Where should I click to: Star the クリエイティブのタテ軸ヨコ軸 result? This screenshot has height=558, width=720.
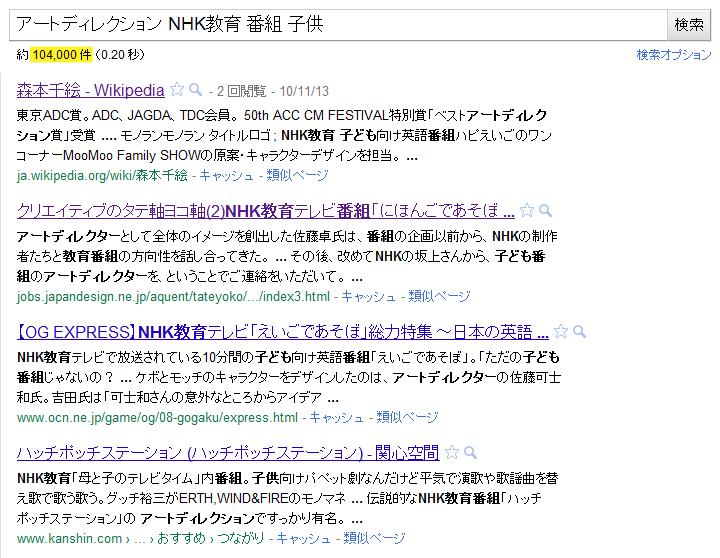[527, 210]
